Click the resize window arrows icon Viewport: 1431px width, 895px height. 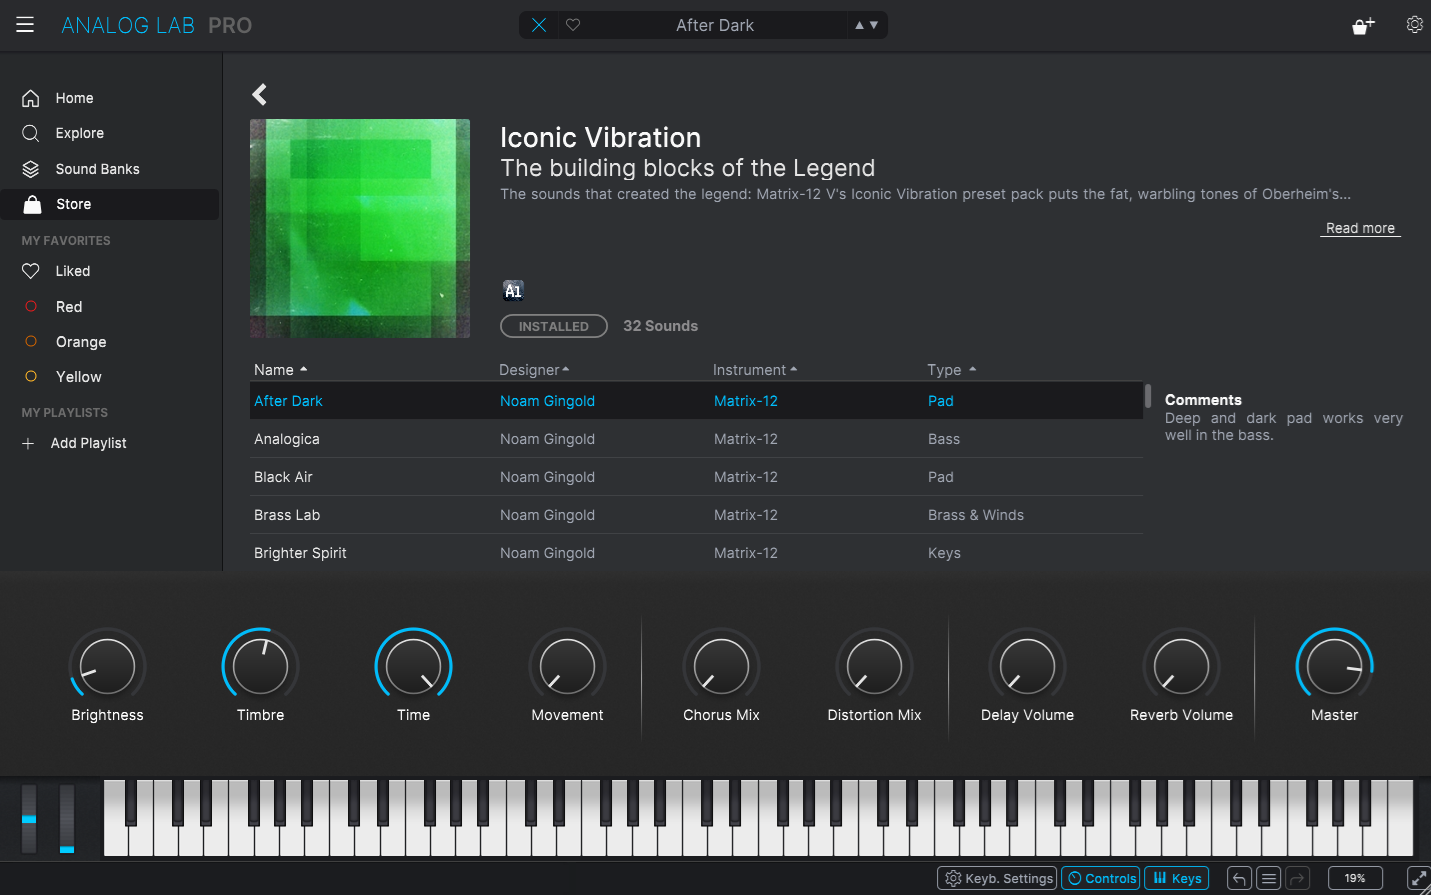coord(1419,879)
